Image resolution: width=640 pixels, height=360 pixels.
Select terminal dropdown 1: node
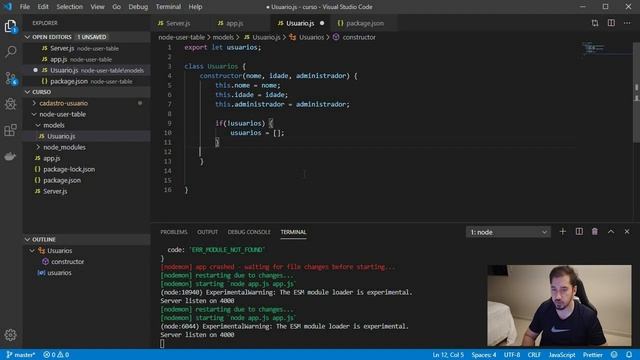coord(508,232)
